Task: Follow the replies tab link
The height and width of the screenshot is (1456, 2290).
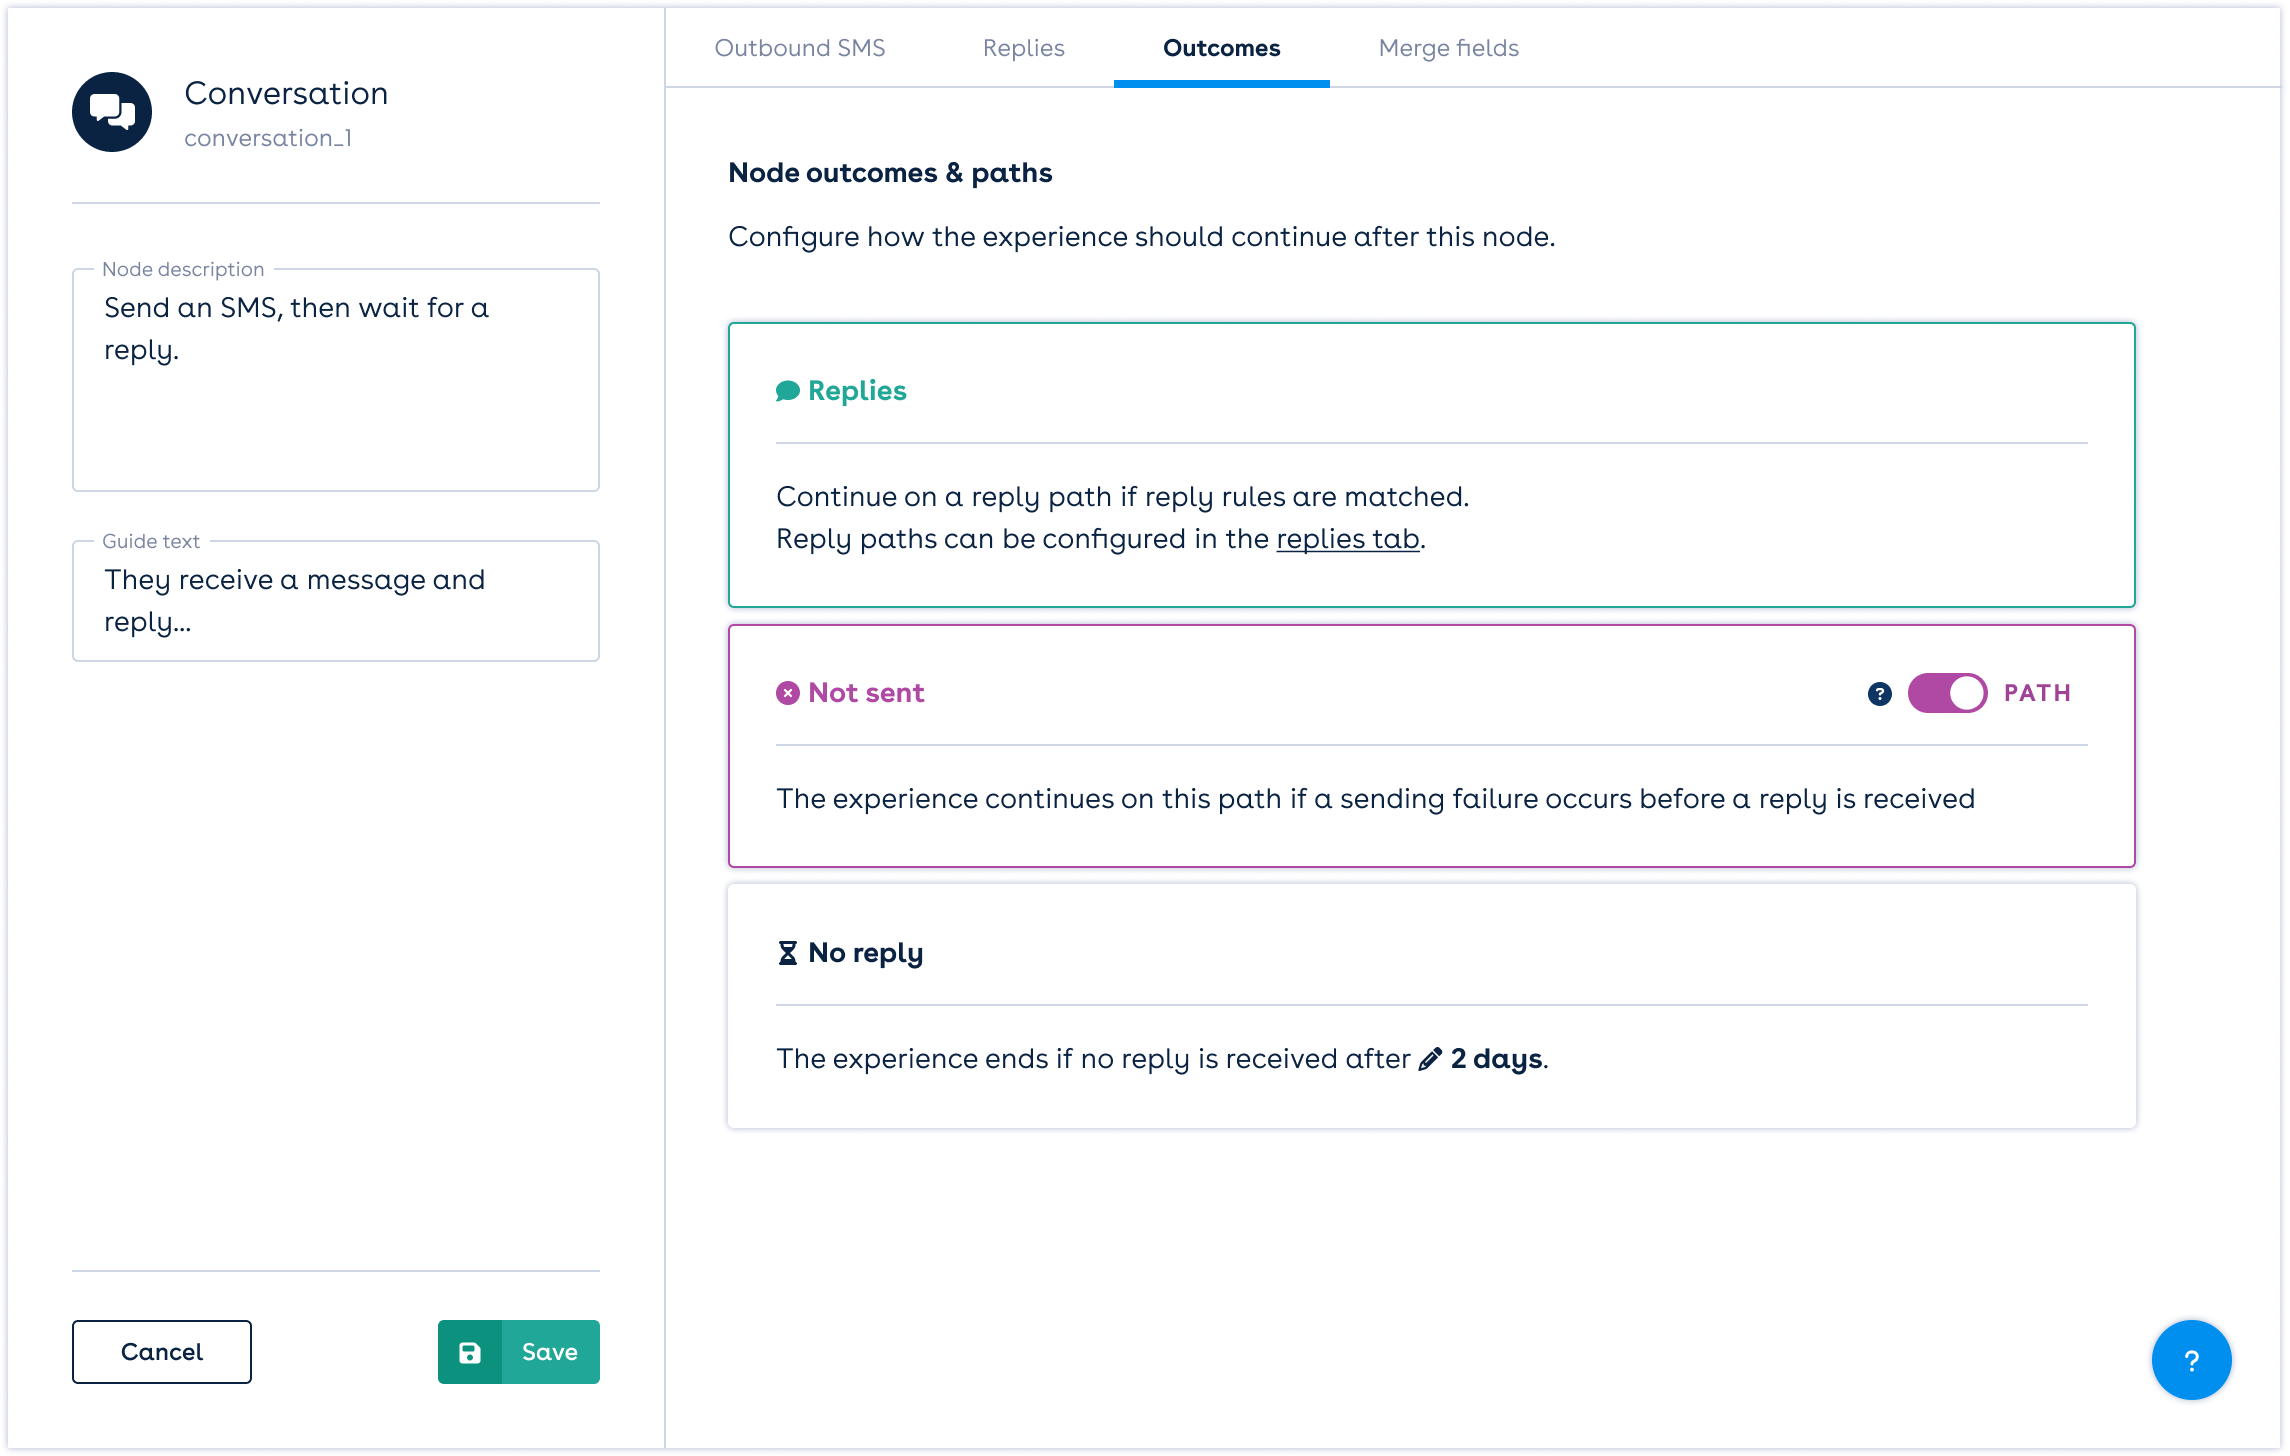Action: click(1347, 539)
